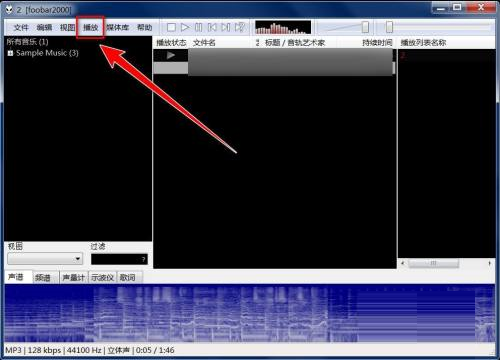Open the 播放 menu
Screen dimensions: 500x360
(90, 27)
